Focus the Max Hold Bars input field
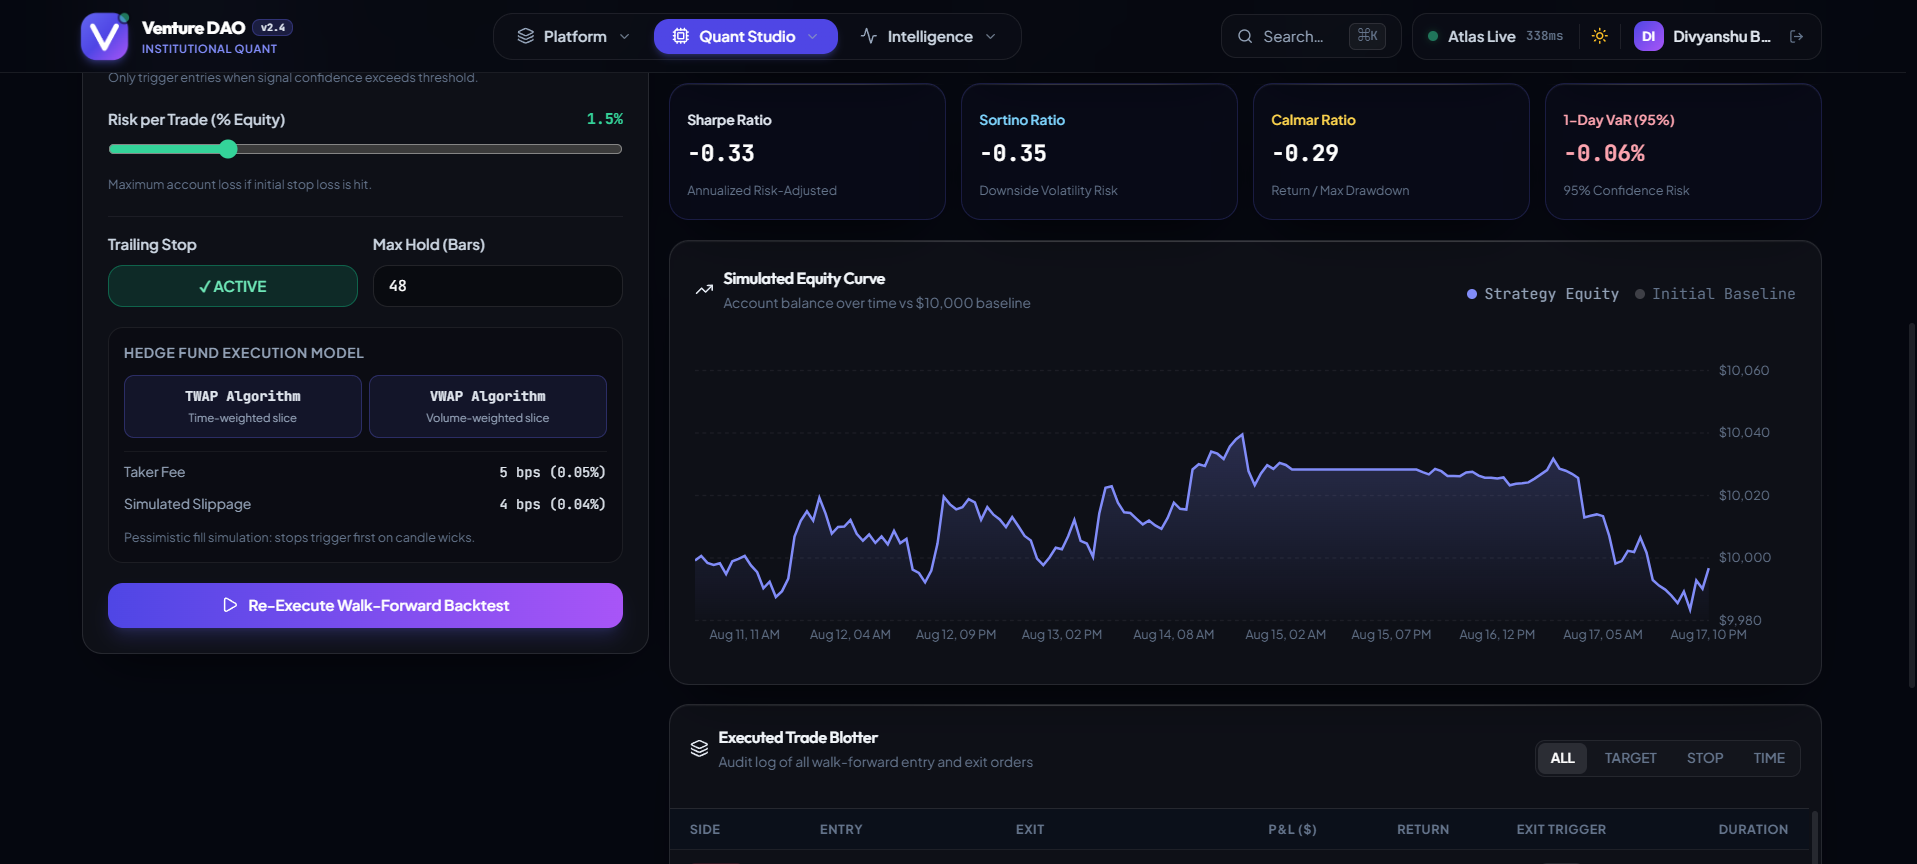The height and width of the screenshot is (864, 1917). point(498,286)
